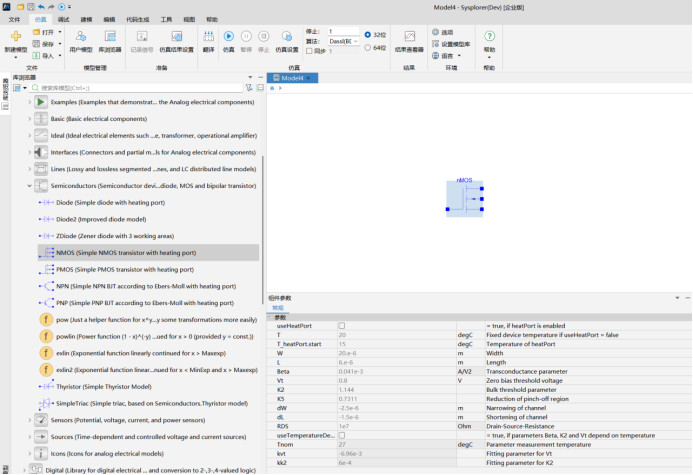Click the 暂停 (pause) simulation icon
This screenshot has height=475, width=693.
point(246,36)
